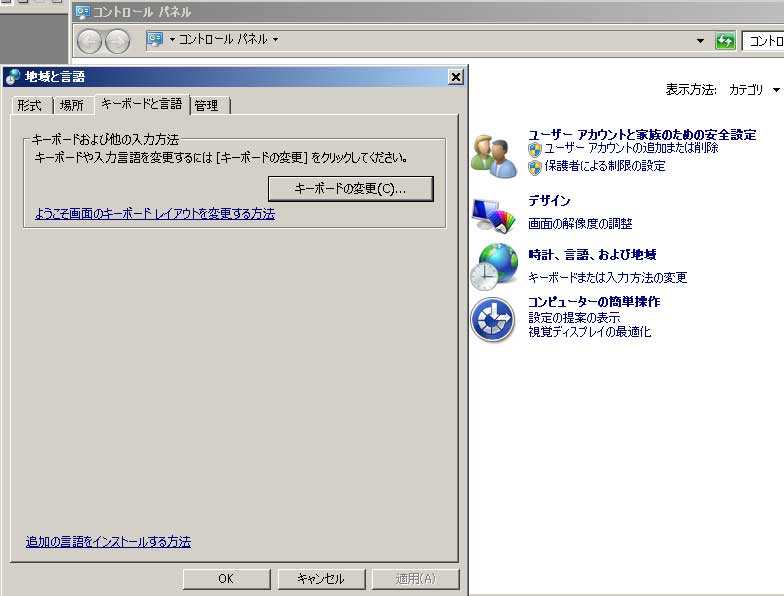Click the Design category monitor icon
The width and height of the screenshot is (784, 596).
point(495,212)
